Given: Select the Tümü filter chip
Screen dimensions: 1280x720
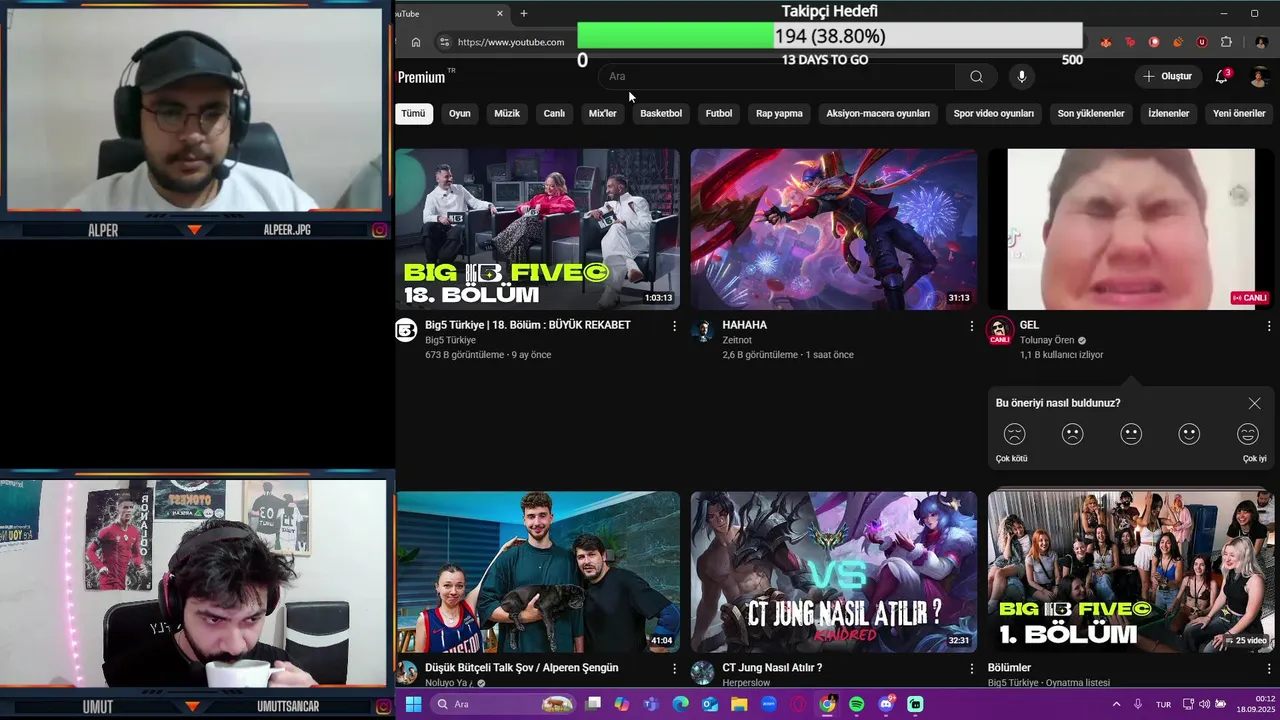Looking at the screenshot, I should point(413,114).
